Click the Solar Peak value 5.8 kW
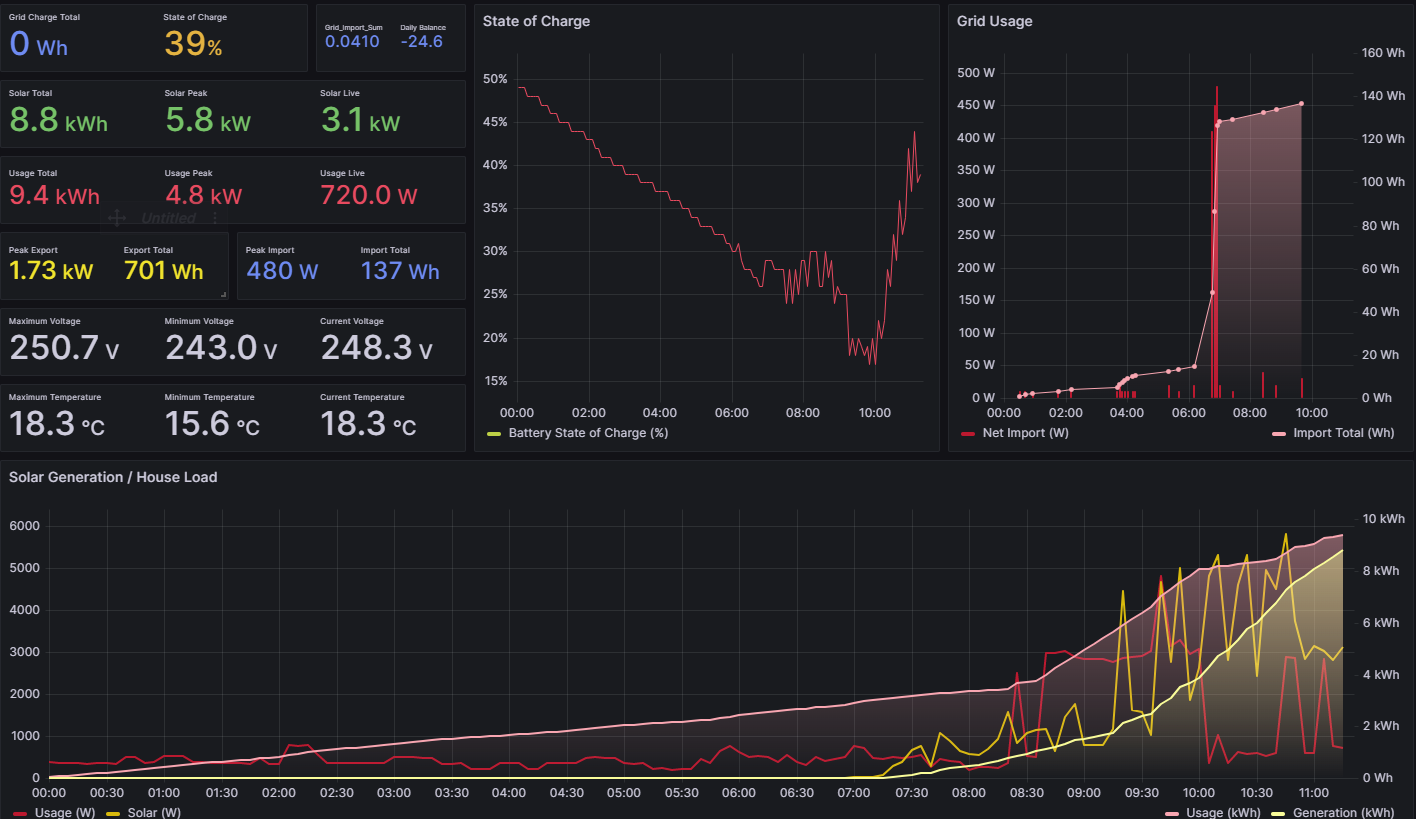Screen dimensions: 1416x819 pos(208,121)
